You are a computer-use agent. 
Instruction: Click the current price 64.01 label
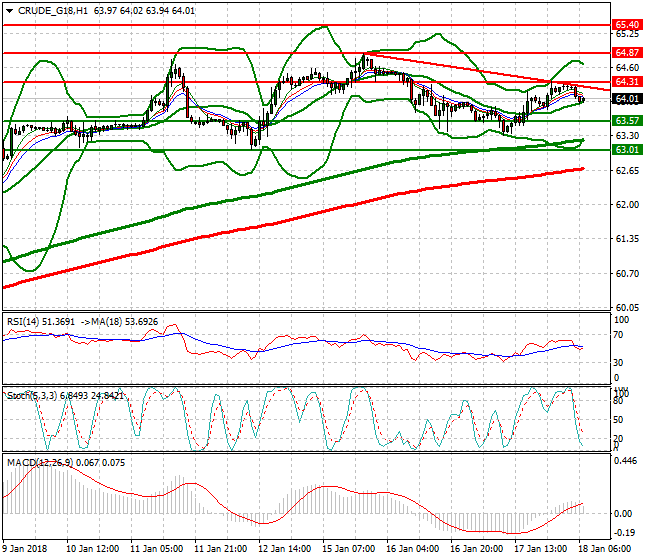627,99
